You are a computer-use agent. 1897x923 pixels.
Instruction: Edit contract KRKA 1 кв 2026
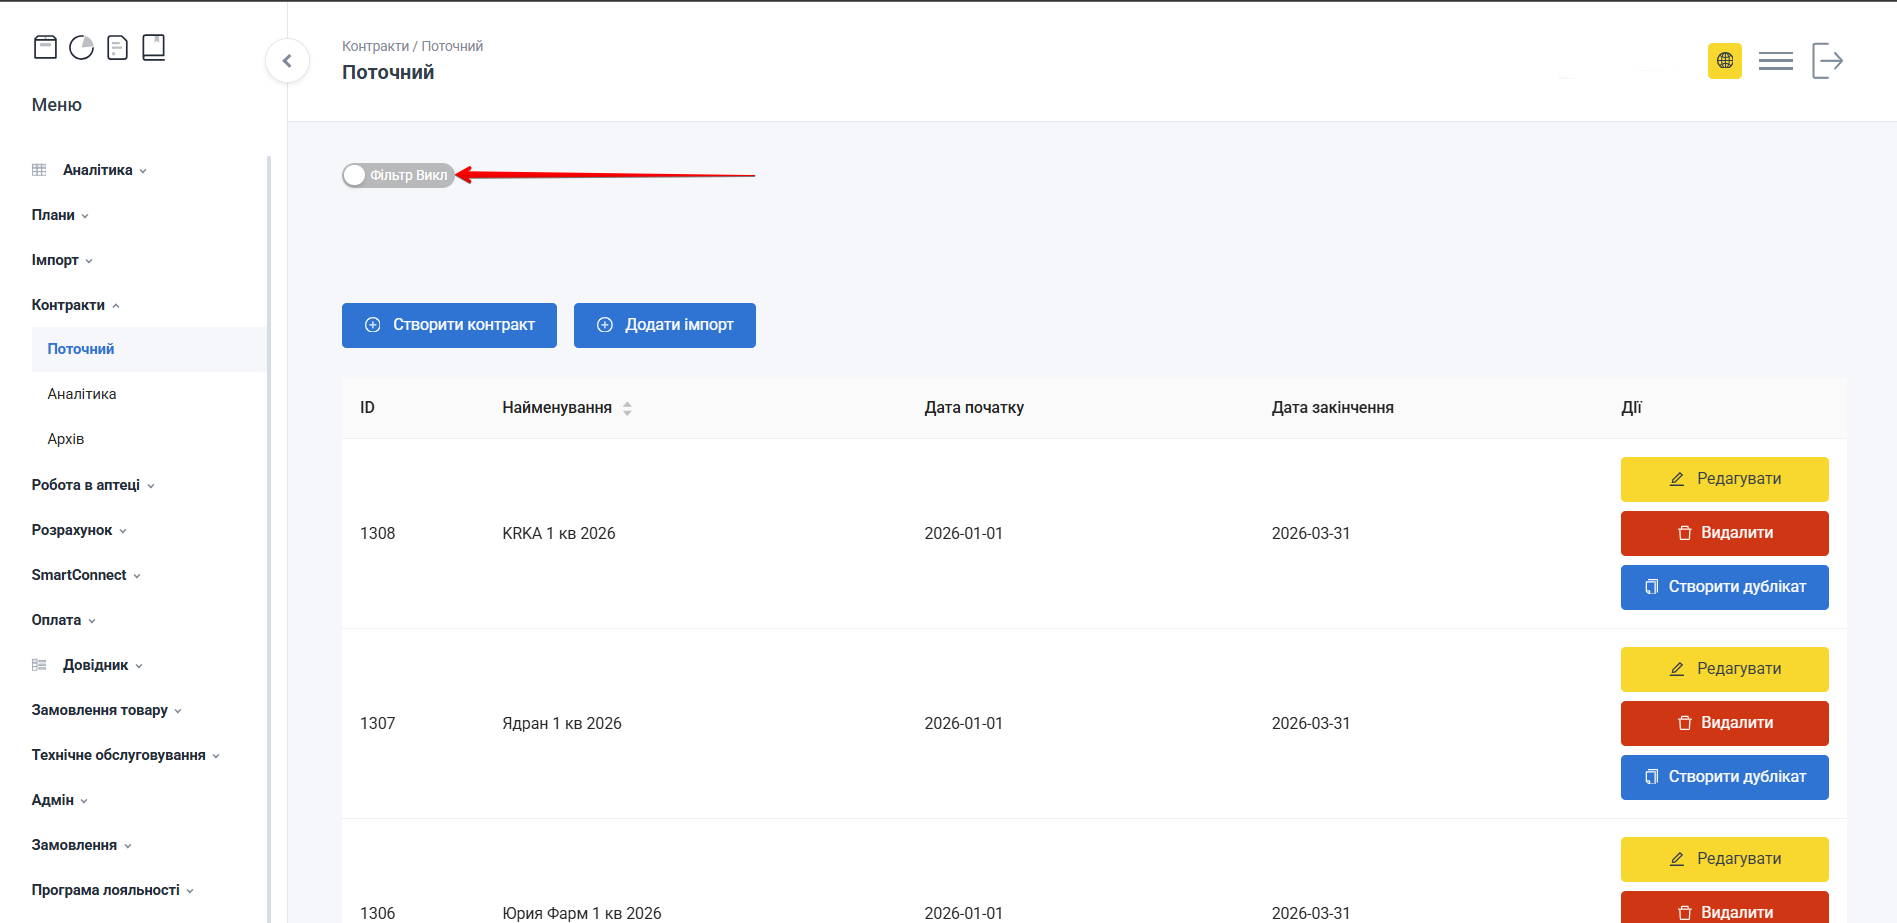tap(1724, 479)
